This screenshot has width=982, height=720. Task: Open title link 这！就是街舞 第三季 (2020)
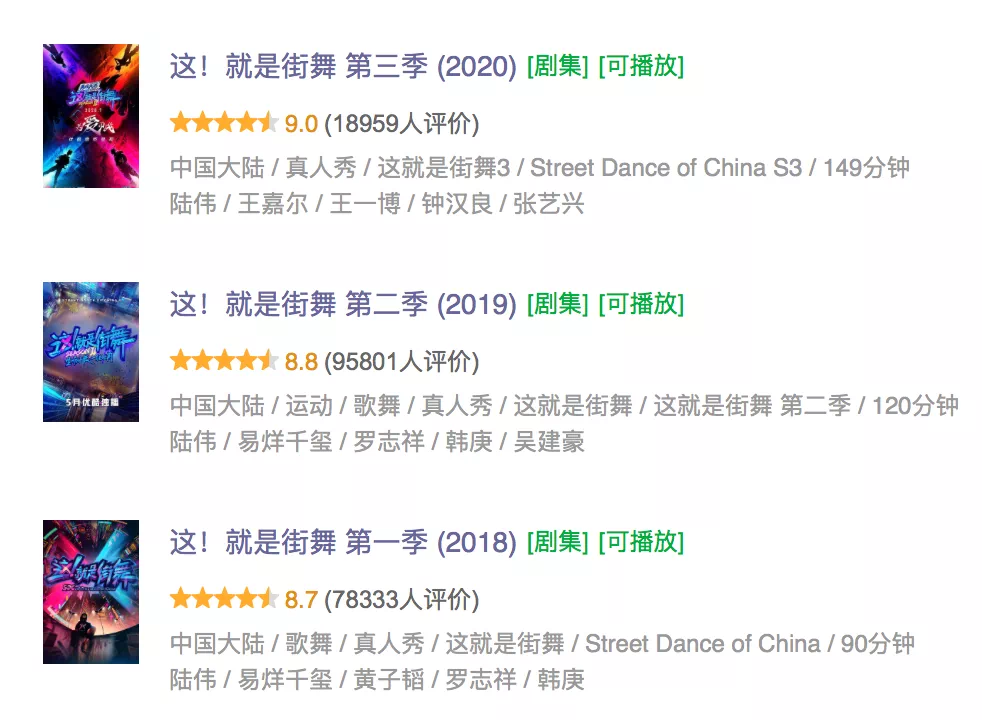click(343, 66)
